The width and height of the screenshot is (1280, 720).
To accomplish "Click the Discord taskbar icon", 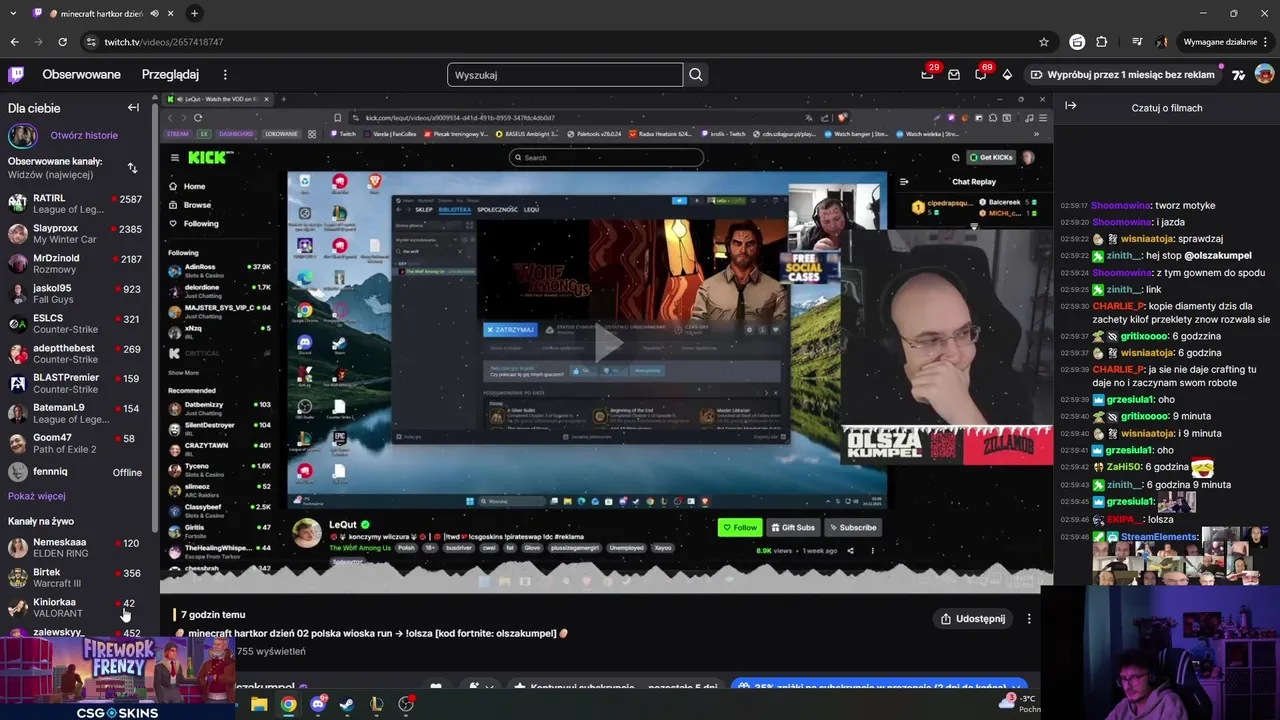I will [318, 704].
